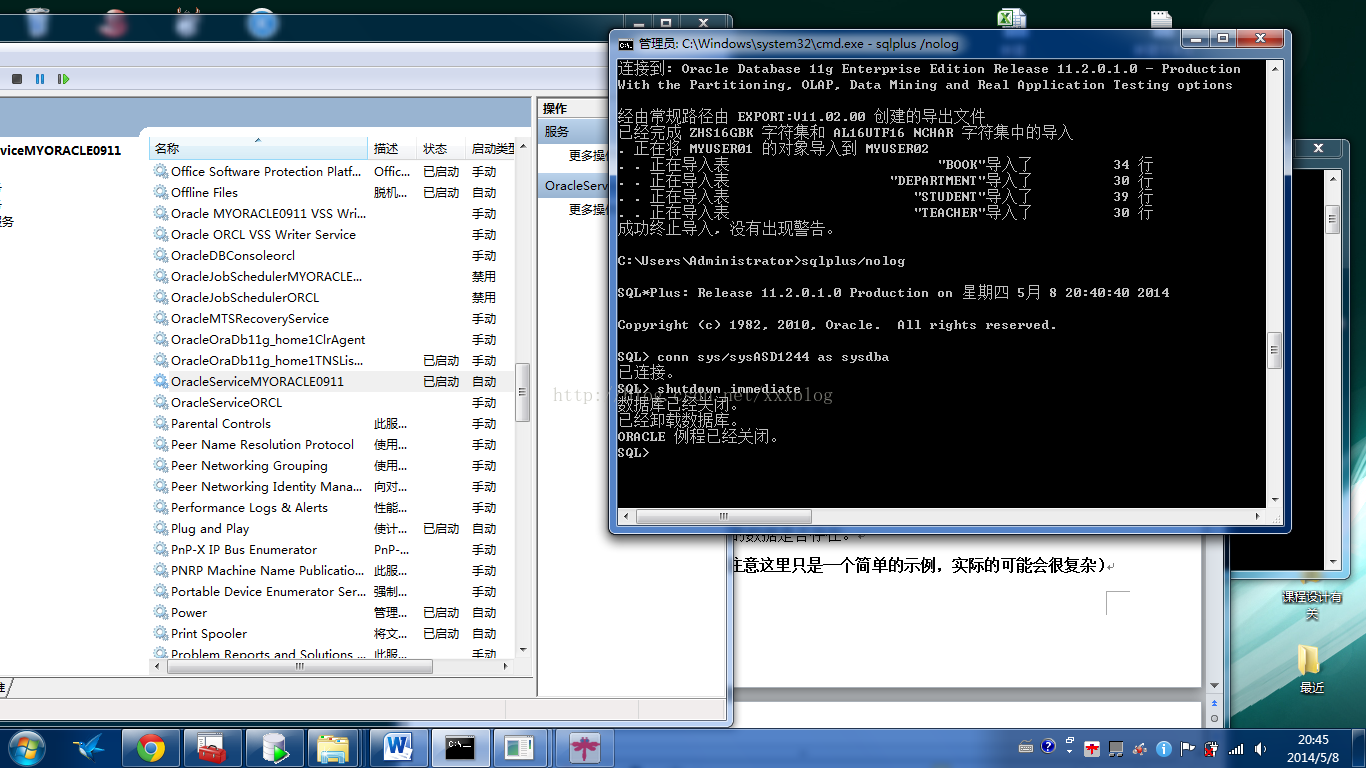Select the 服务 actions section header
This screenshot has height=768, width=1366.
(573, 132)
